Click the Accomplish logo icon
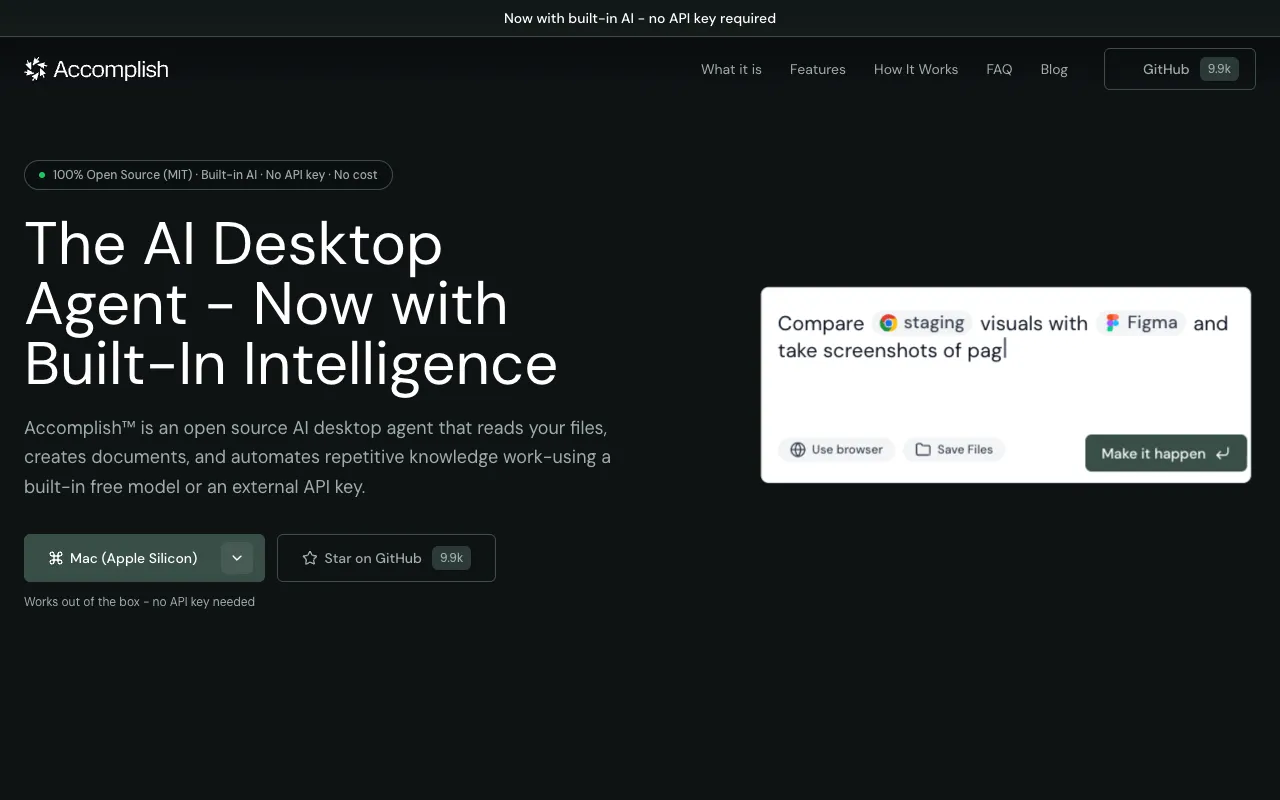The height and width of the screenshot is (800, 1280). click(x=35, y=68)
